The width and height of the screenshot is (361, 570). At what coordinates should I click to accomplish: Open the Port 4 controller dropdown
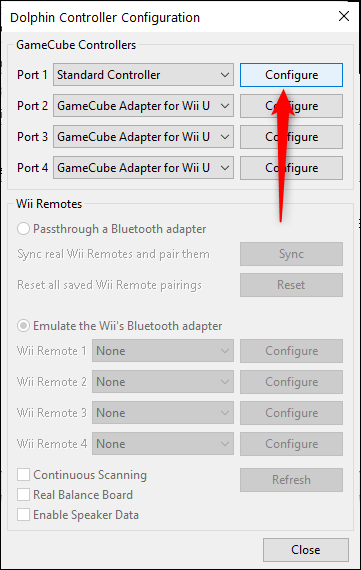[x=143, y=168]
